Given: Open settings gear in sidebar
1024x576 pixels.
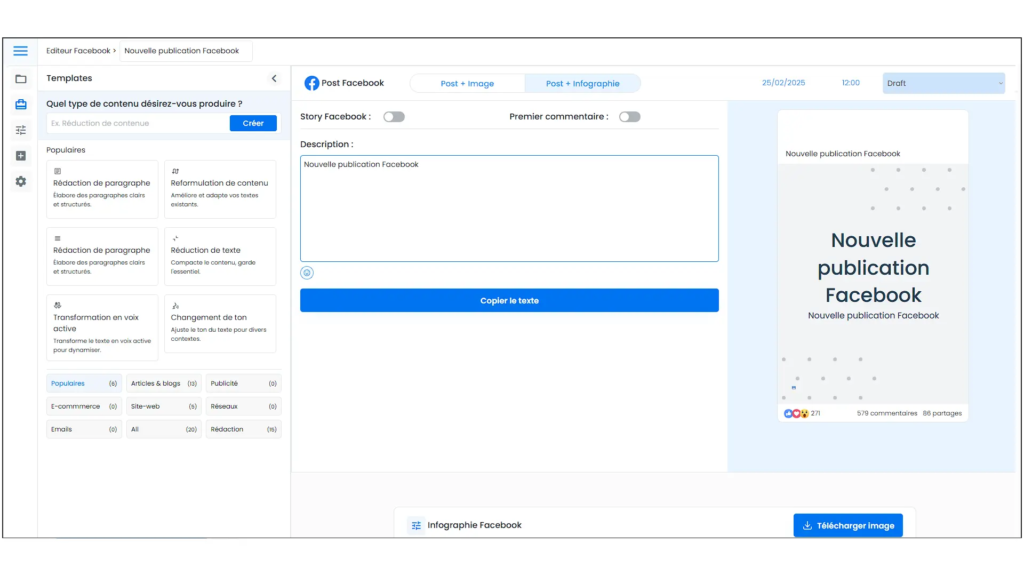Looking at the screenshot, I should (21, 182).
